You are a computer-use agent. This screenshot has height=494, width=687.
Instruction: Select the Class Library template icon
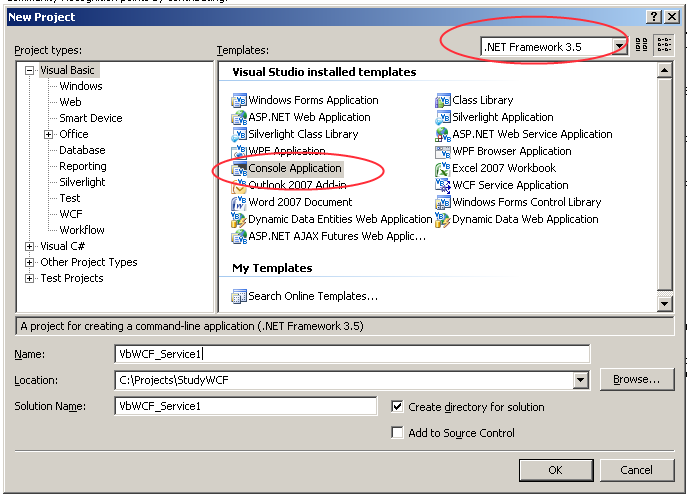click(x=443, y=100)
